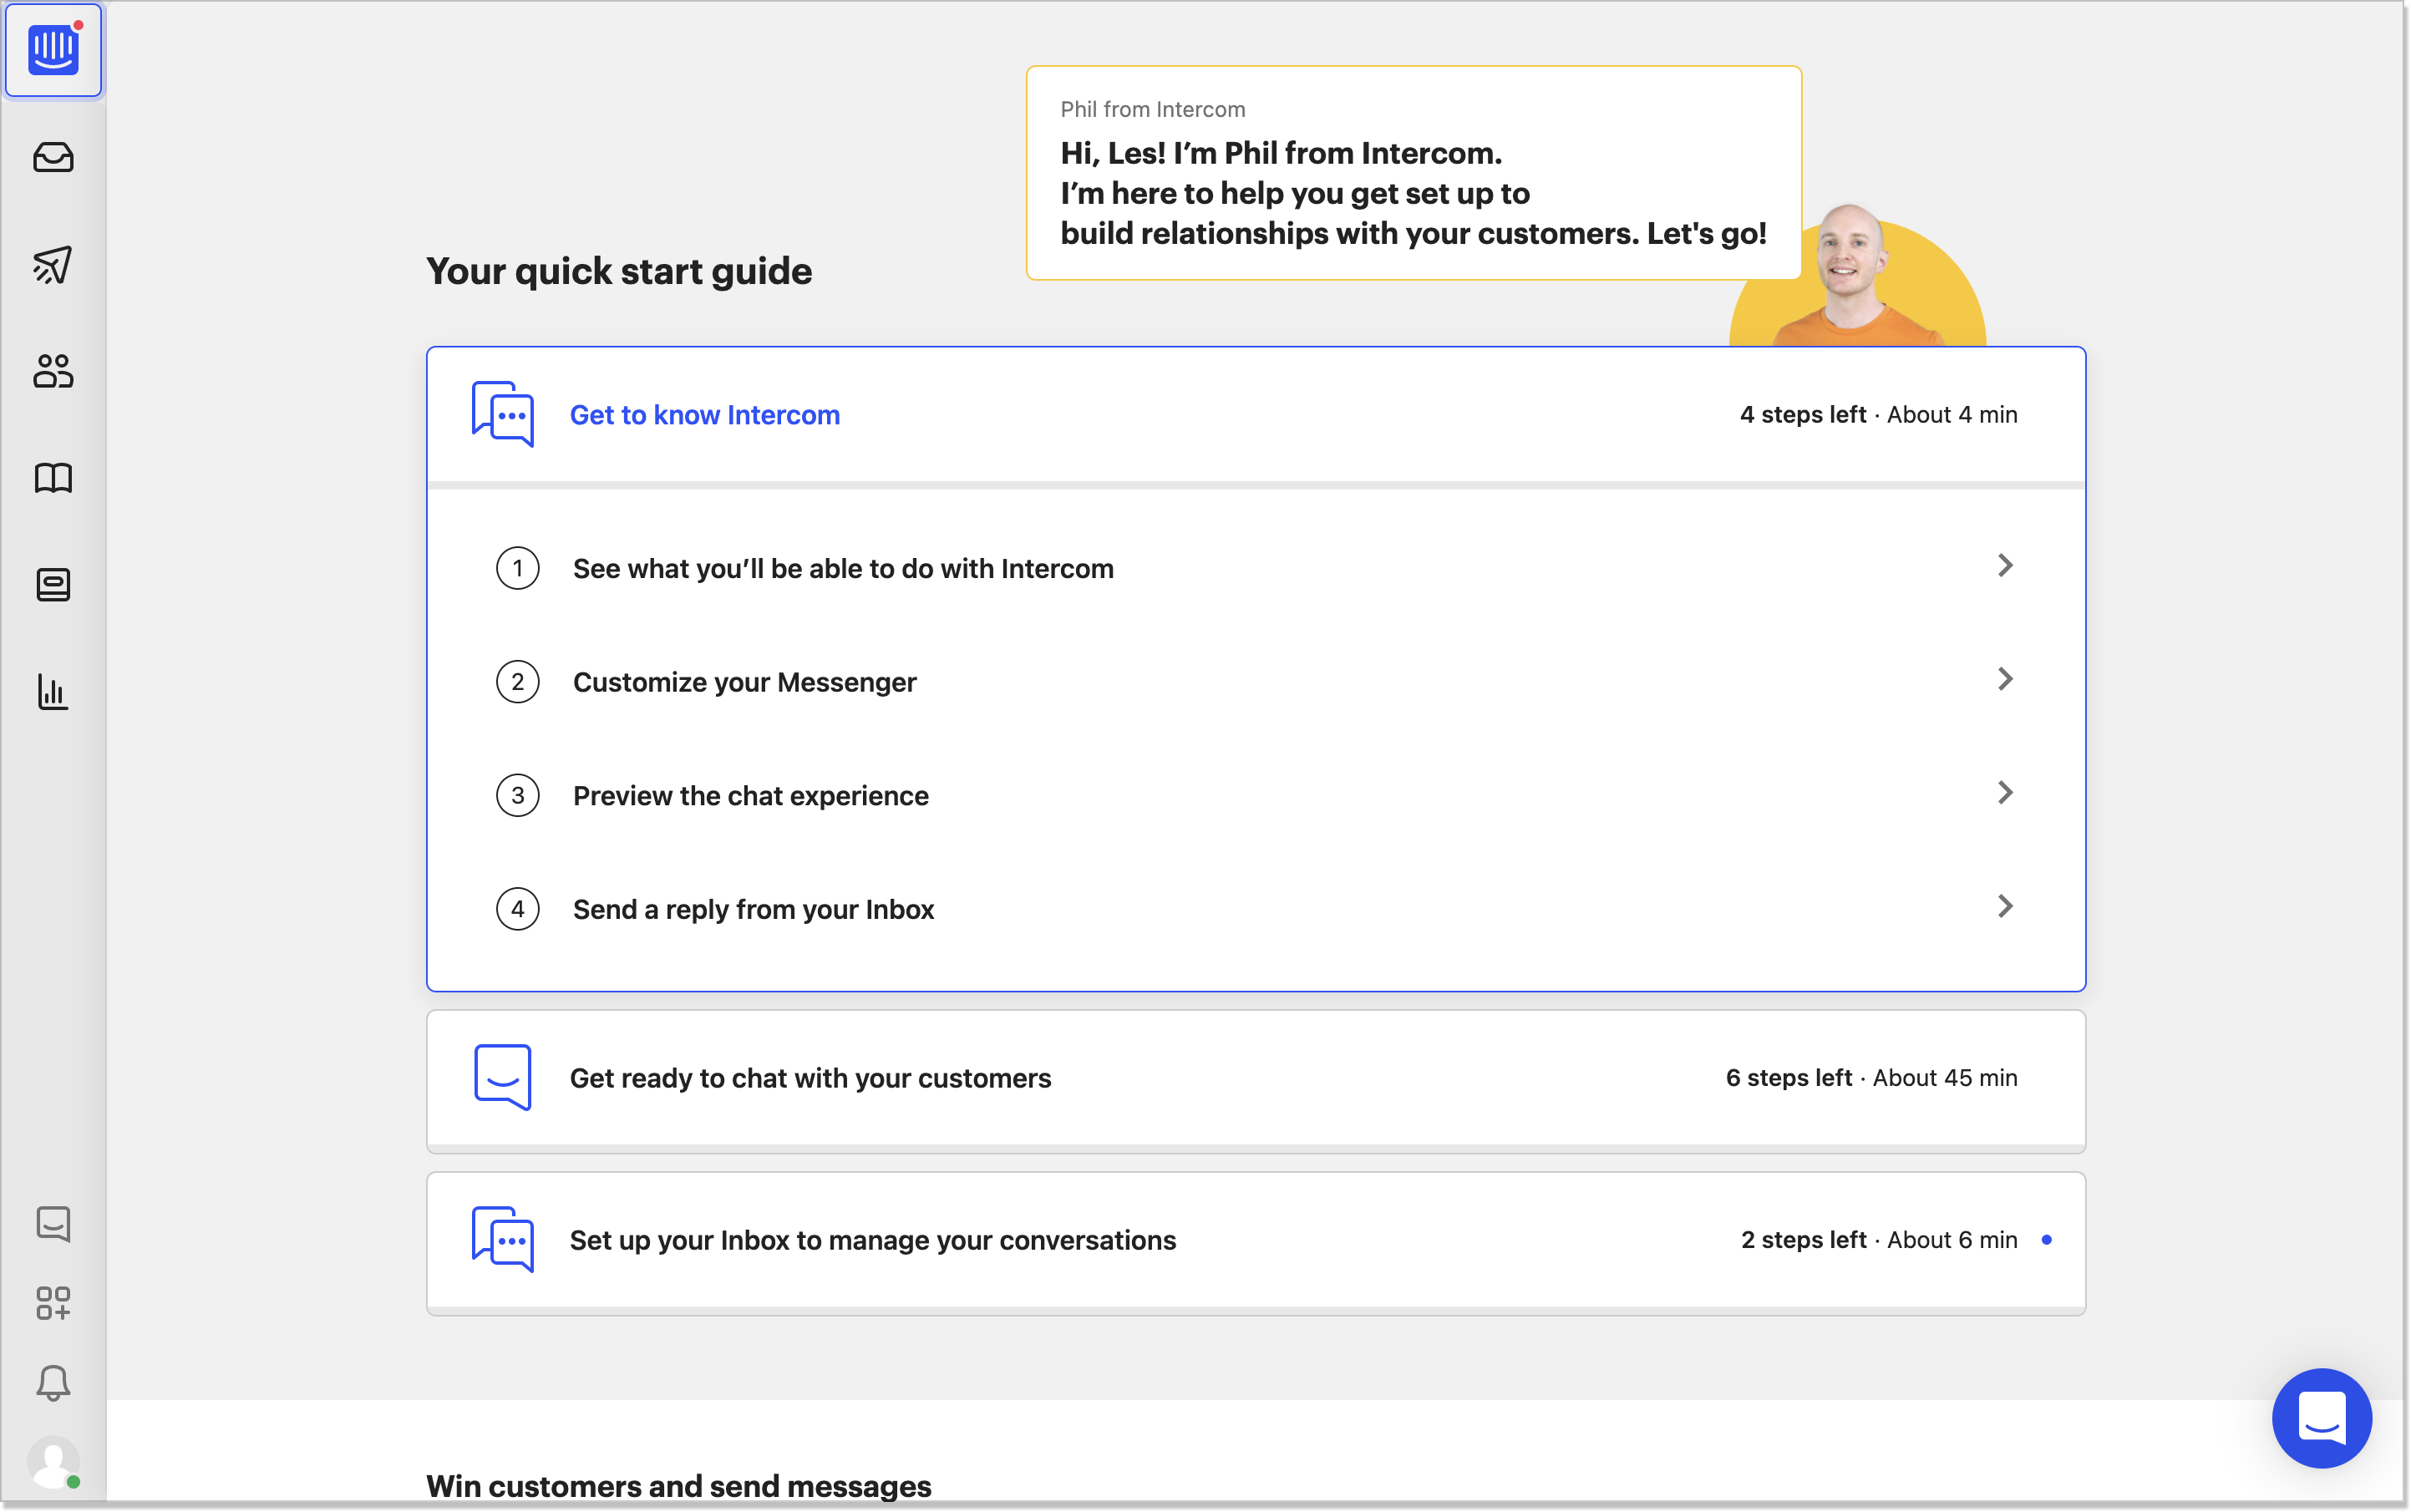The width and height of the screenshot is (2411, 1512).
Task: Open the Operator bot icon in sidebar
Action: coord(53,585)
